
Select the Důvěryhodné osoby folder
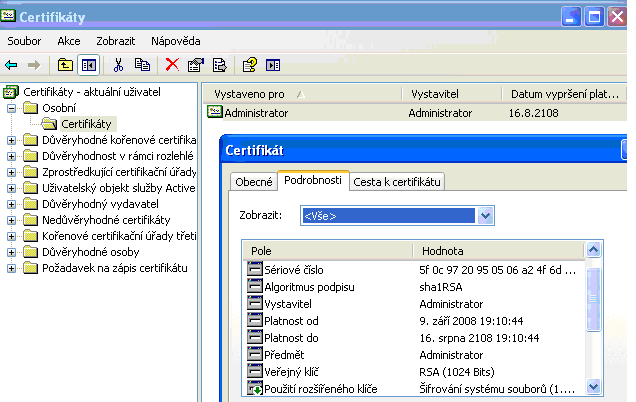pos(91,252)
